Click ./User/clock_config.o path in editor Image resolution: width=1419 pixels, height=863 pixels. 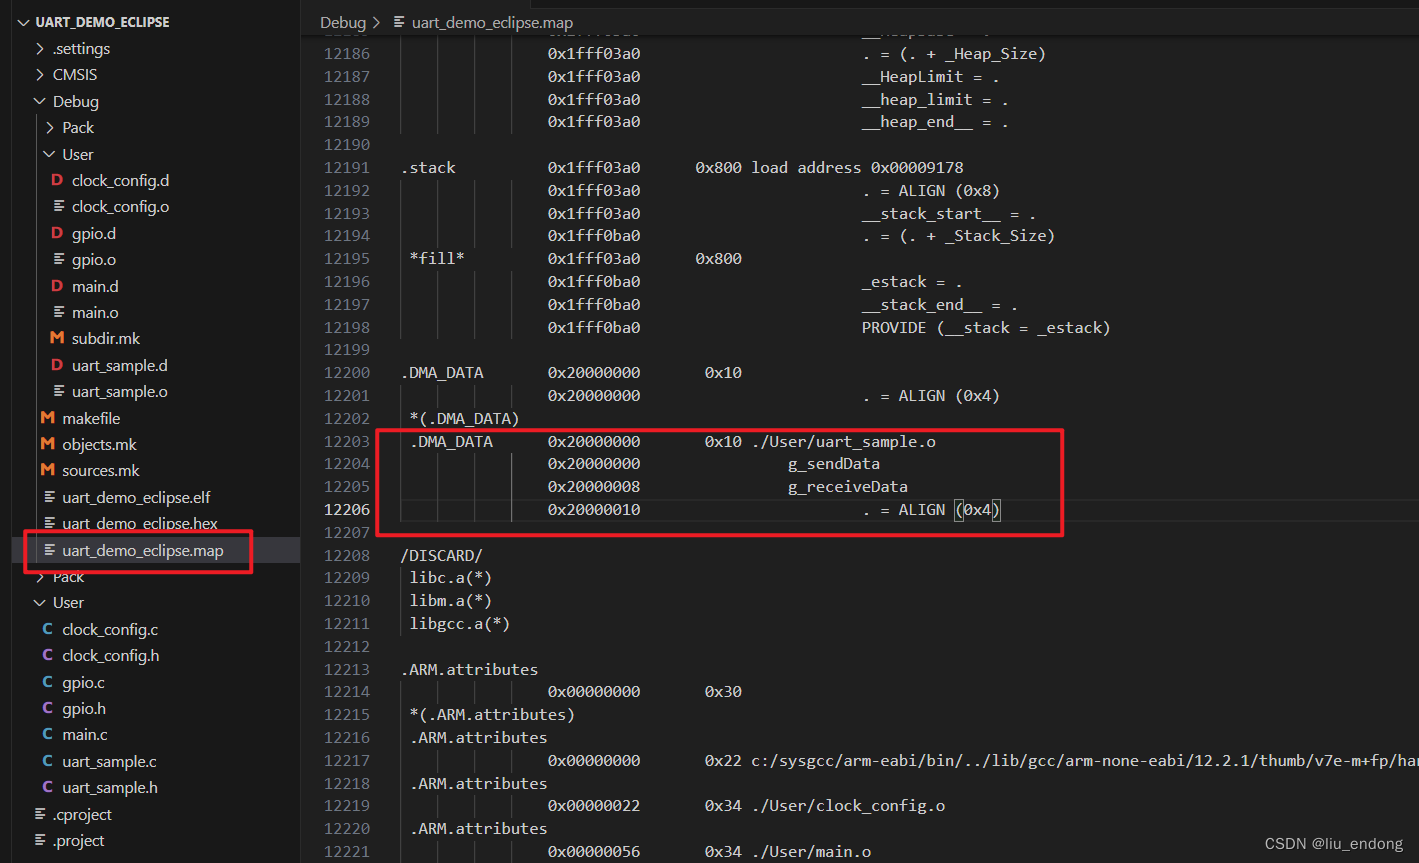(849, 806)
